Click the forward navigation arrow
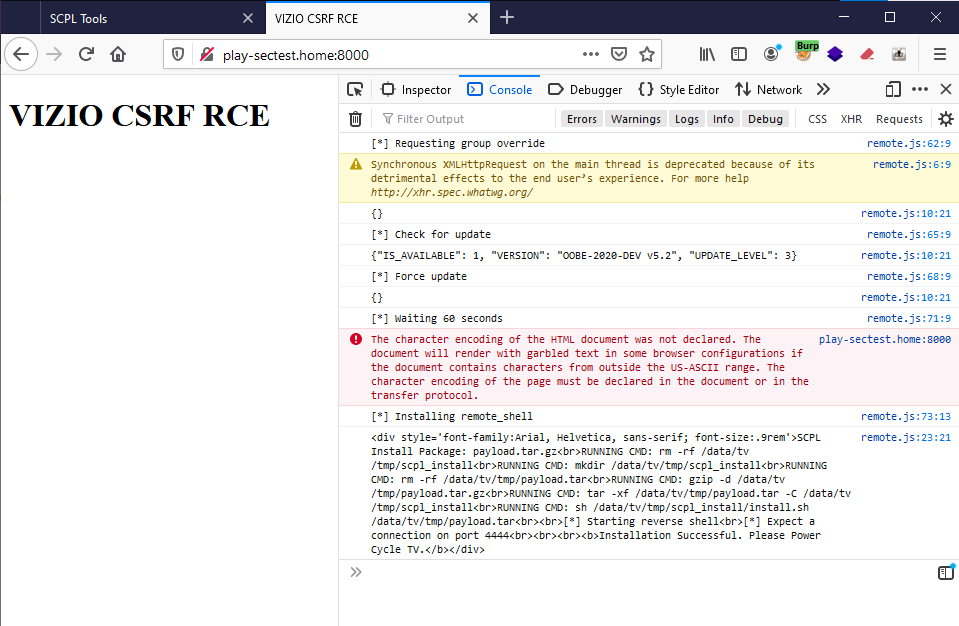This screenshot has width=959, height=626. tap(54, 54)
